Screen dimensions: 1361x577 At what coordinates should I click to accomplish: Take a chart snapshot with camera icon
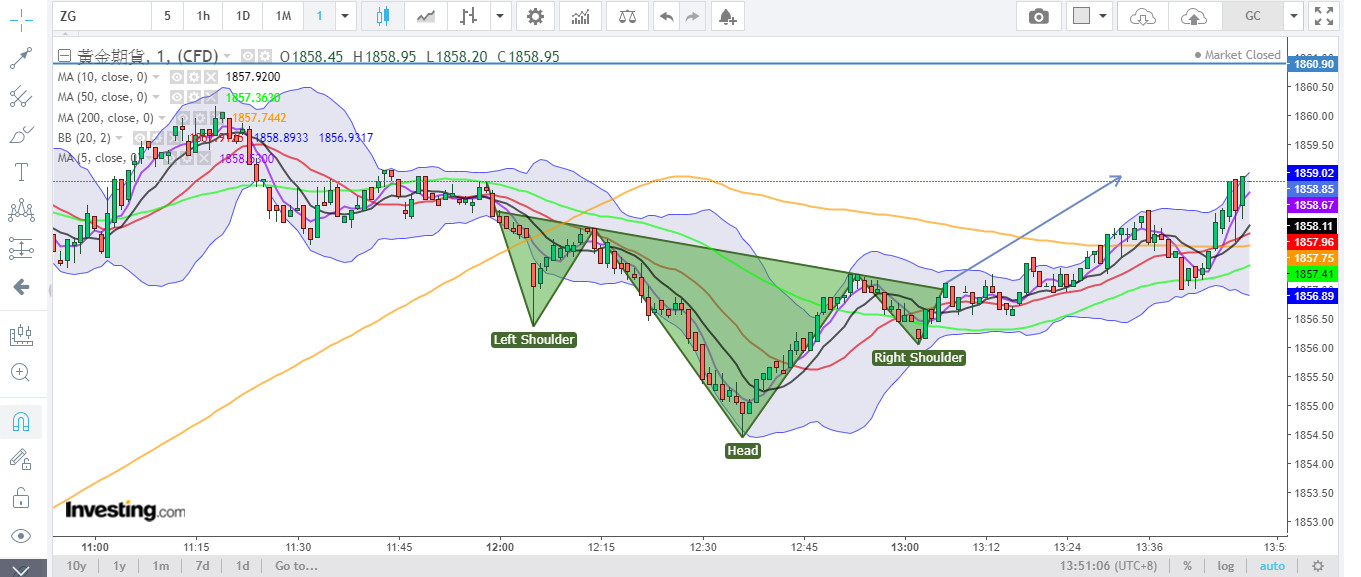click(x=1039, y=16)
